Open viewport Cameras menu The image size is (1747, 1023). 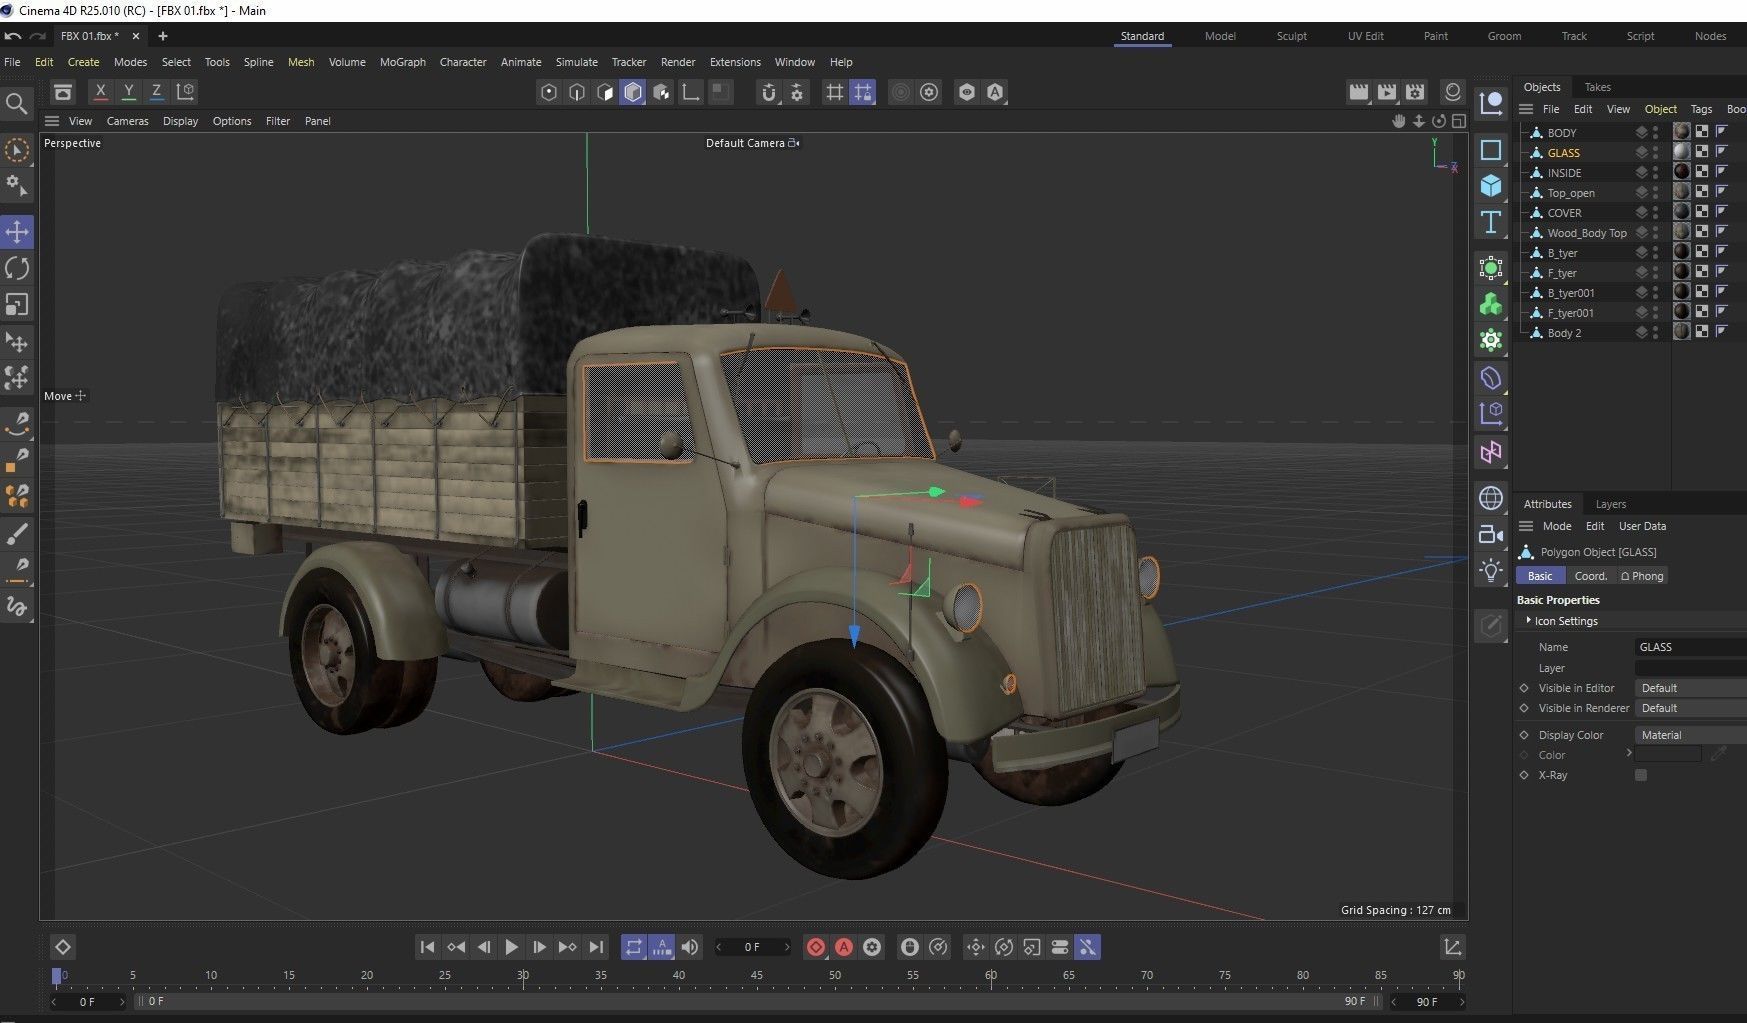[x=127, y=121]
